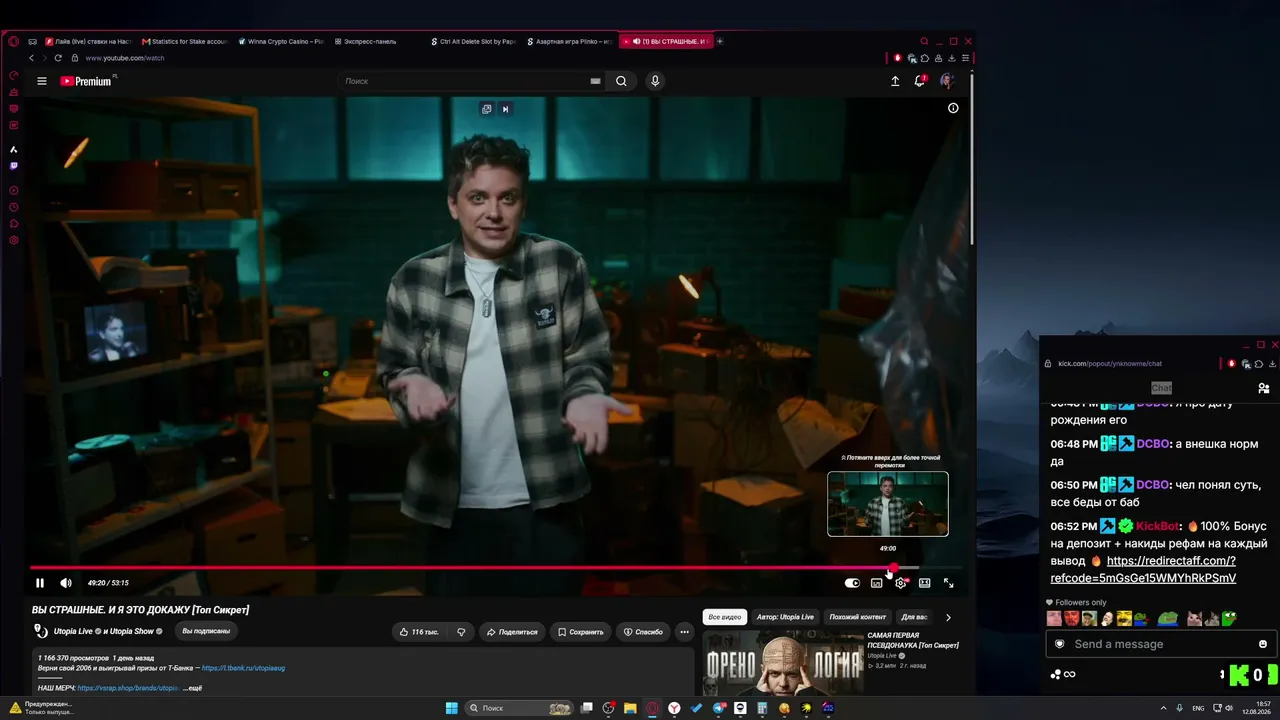This screenshot has width=1280, height=720.
Task: Like the video with 116 тыс.
Action: coord(419,632)
